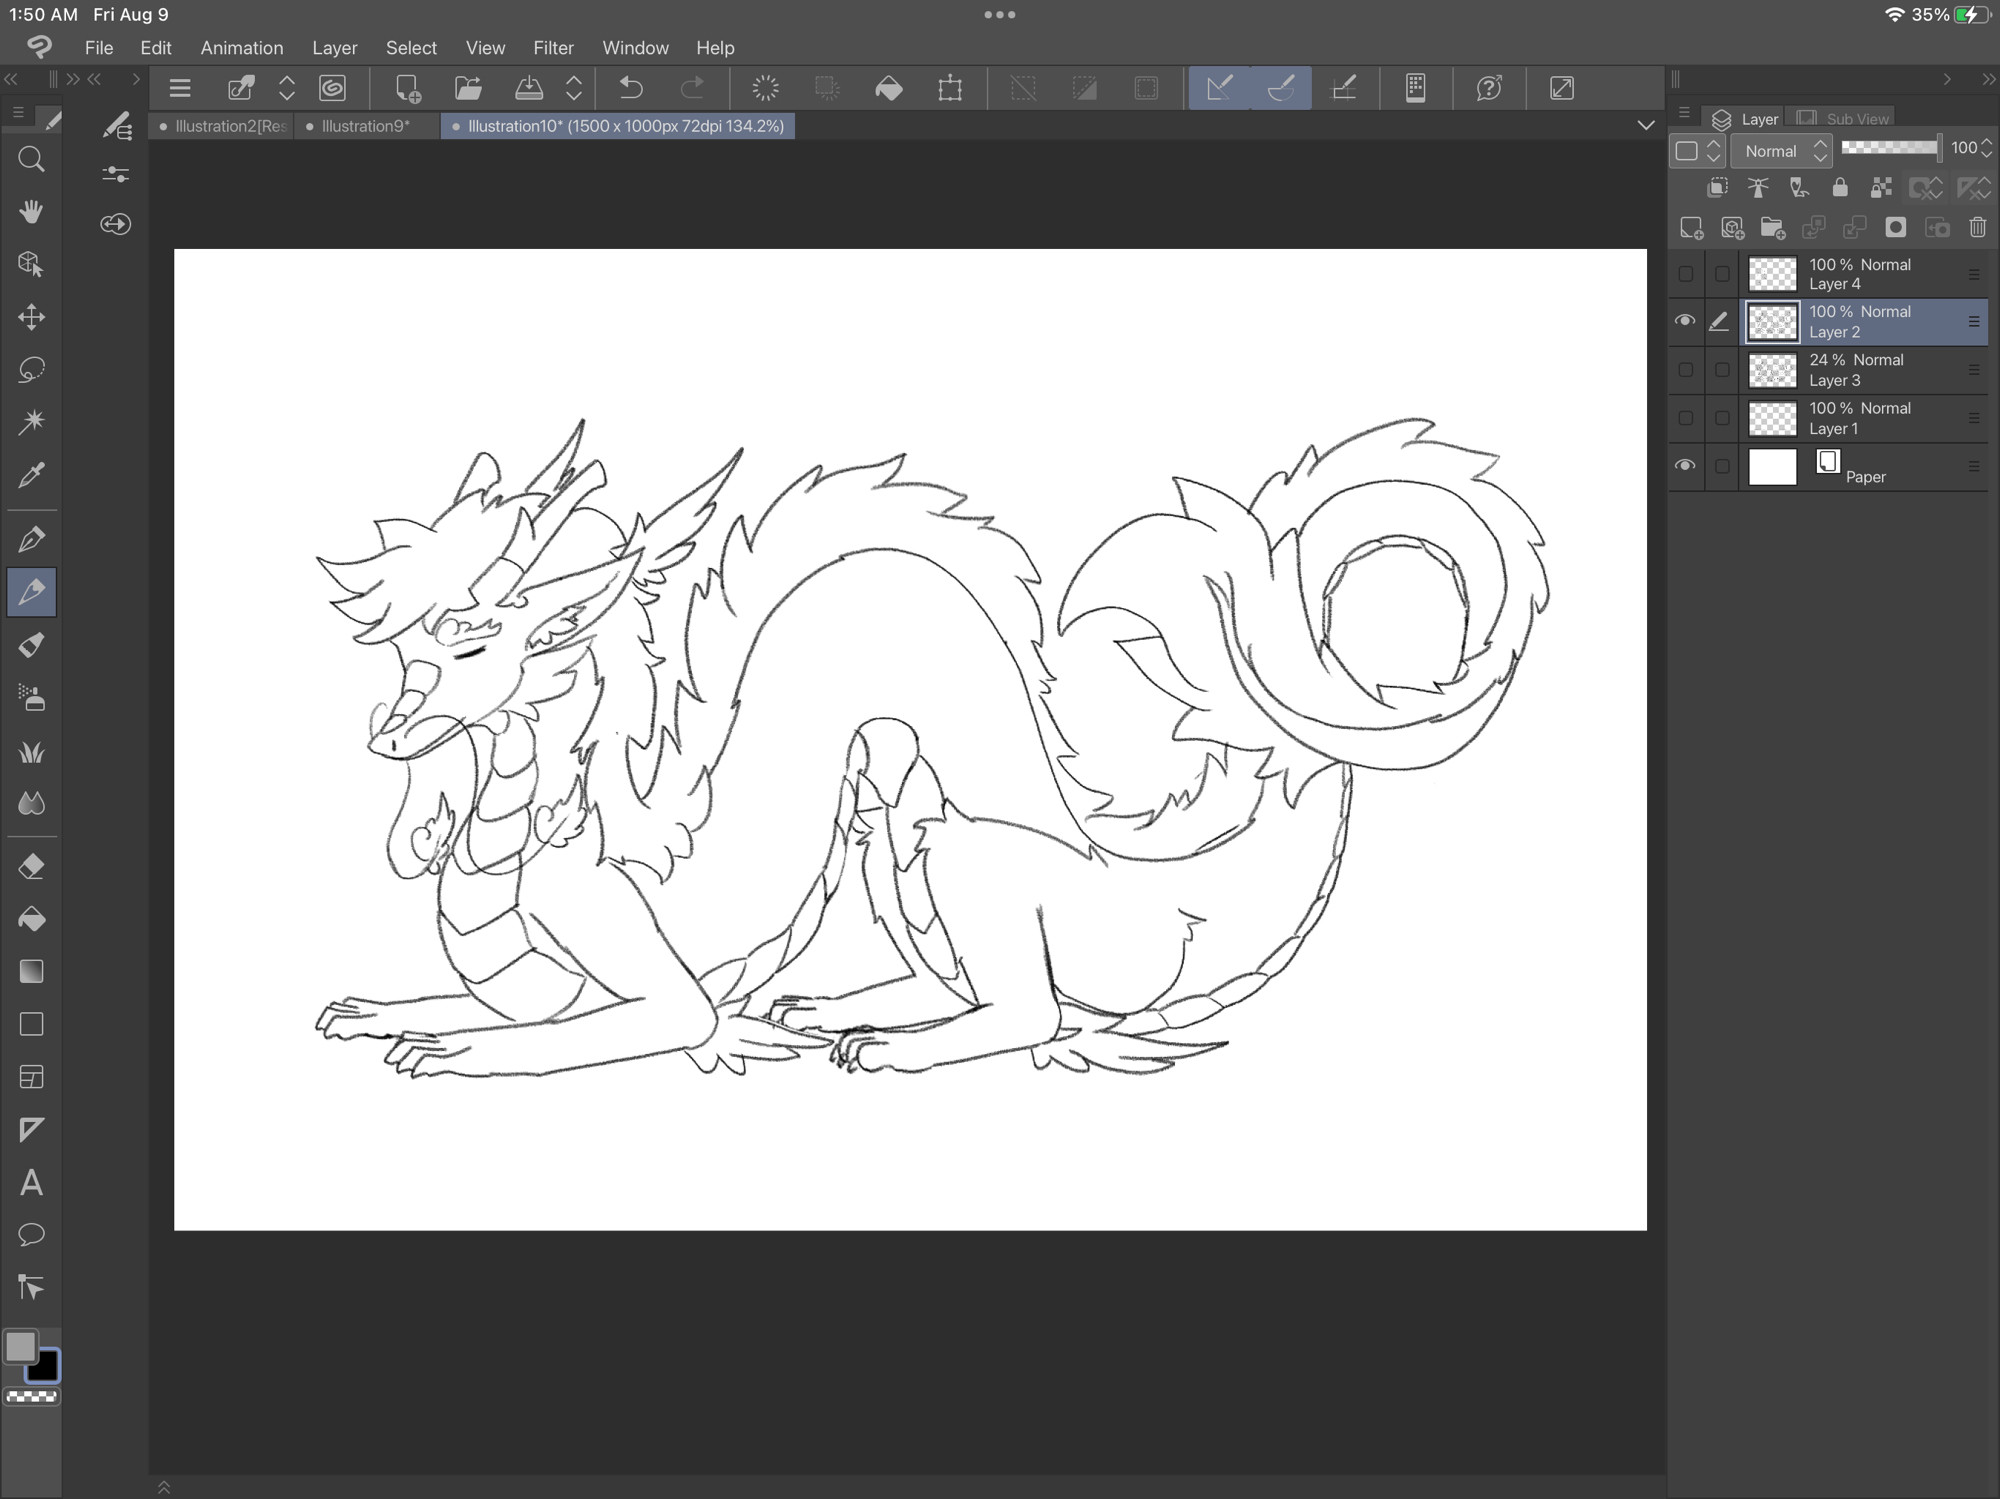Expand the save options arrows in command bar

pos(574,88)
